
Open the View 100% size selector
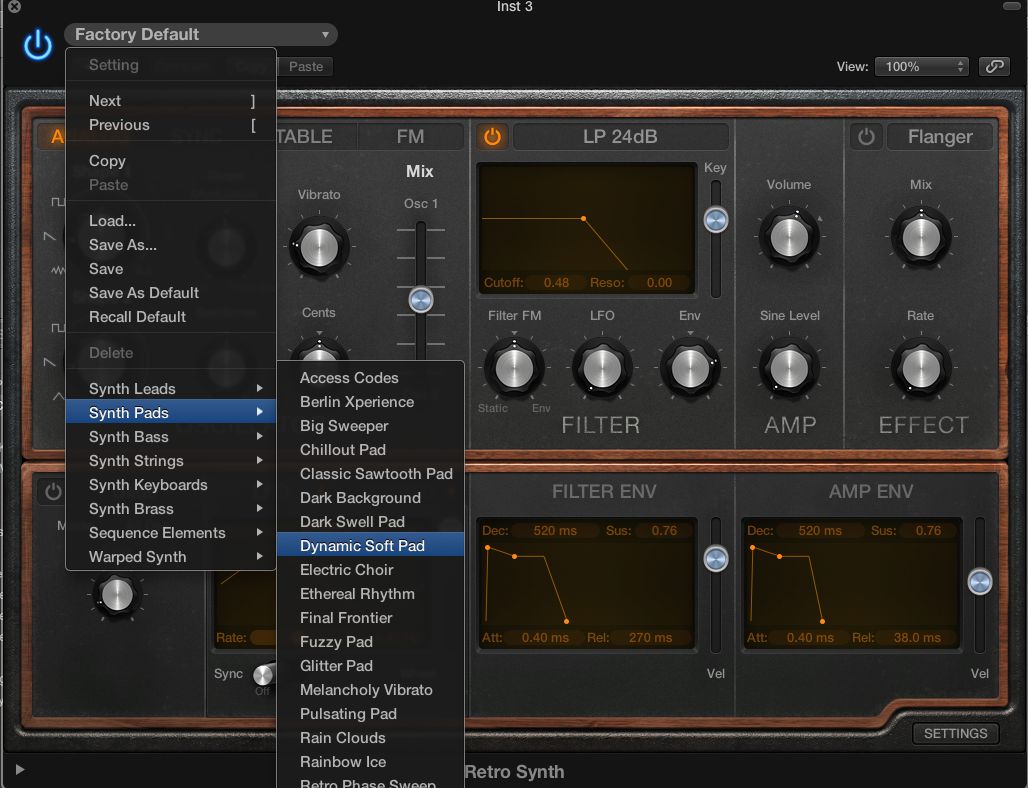click(921, 66)
